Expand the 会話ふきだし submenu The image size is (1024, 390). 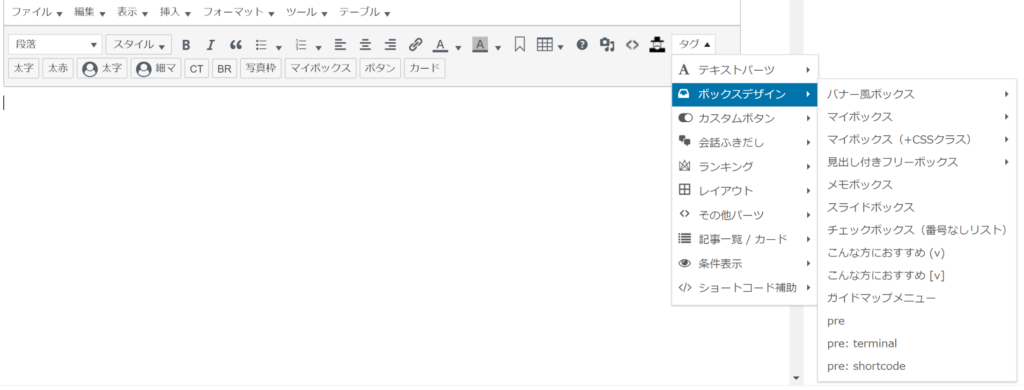click(744, 142)
